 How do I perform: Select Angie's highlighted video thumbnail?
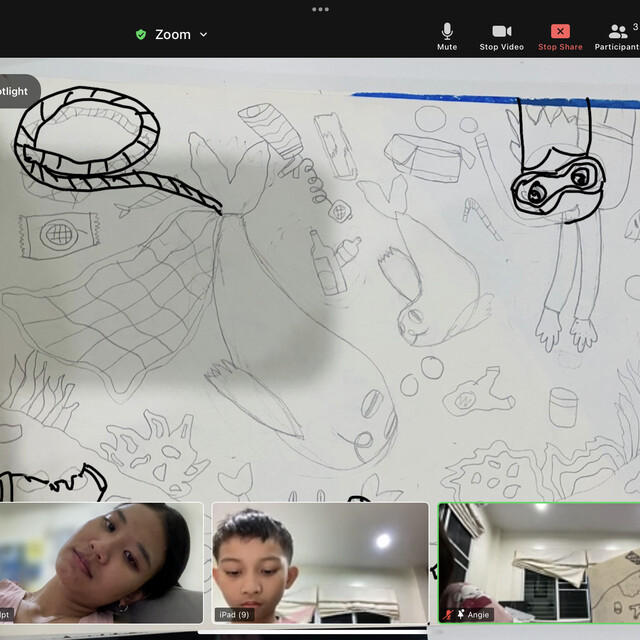click(539, 562)
